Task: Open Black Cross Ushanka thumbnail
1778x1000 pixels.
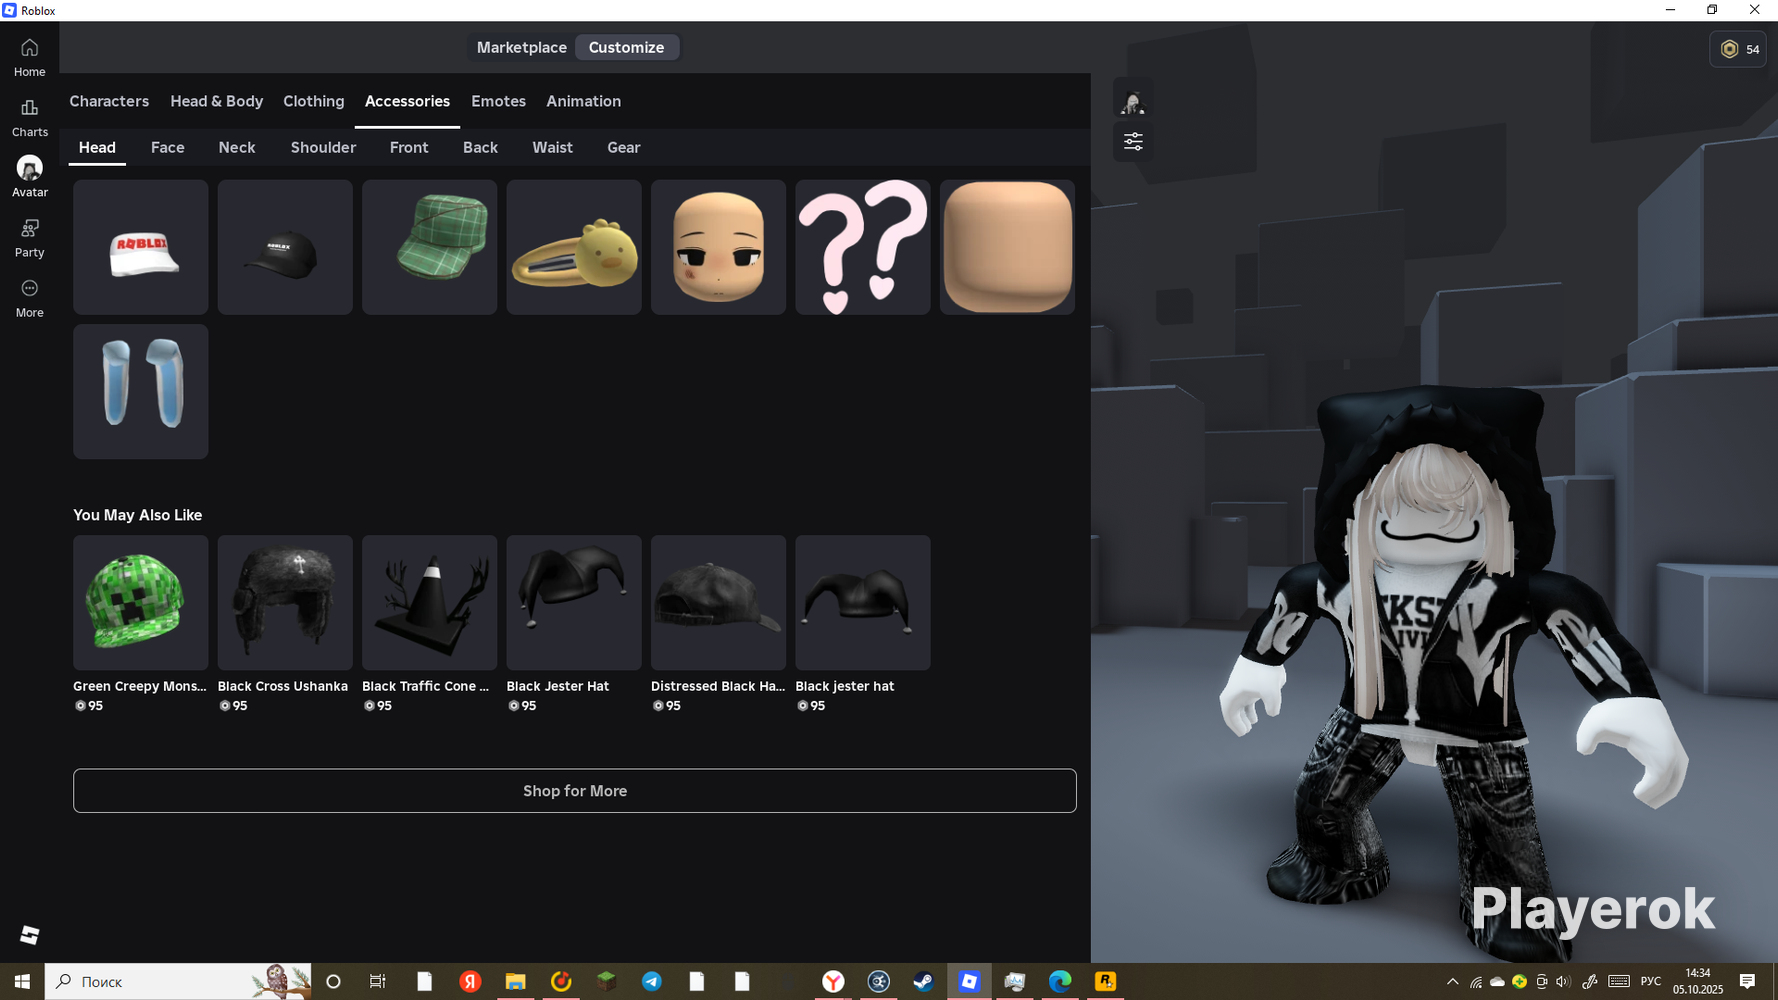Action: 285,602
